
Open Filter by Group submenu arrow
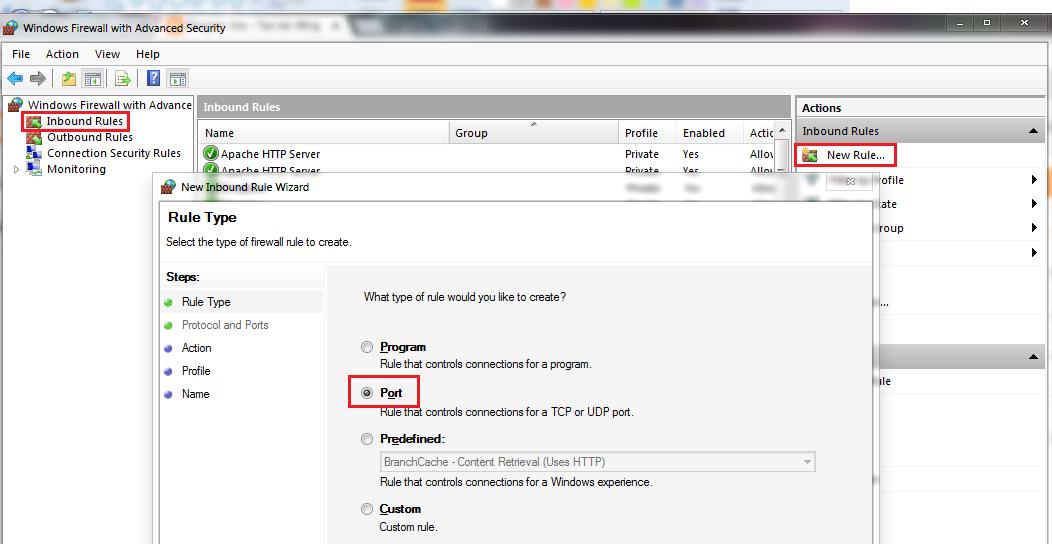coord(1035,228)
